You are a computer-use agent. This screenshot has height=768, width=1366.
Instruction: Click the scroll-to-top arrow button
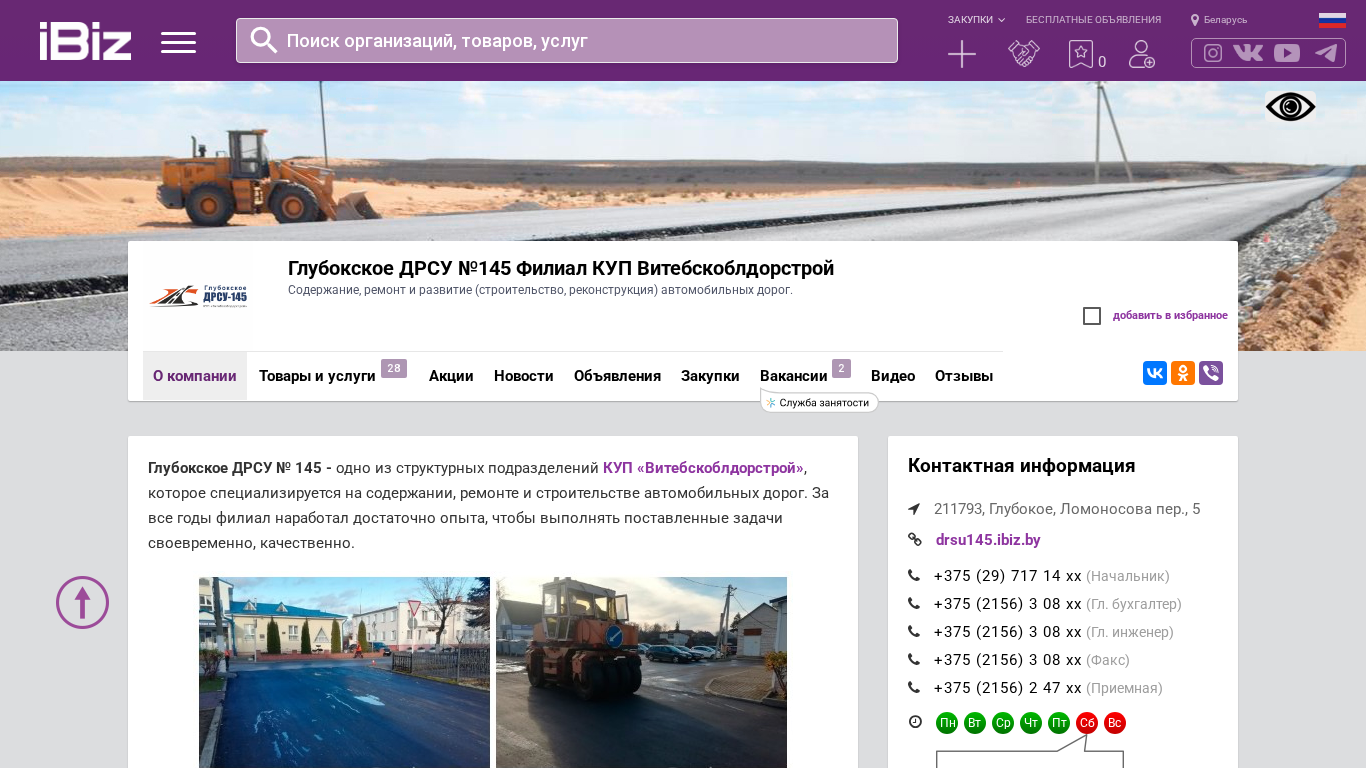click(82, 602)
